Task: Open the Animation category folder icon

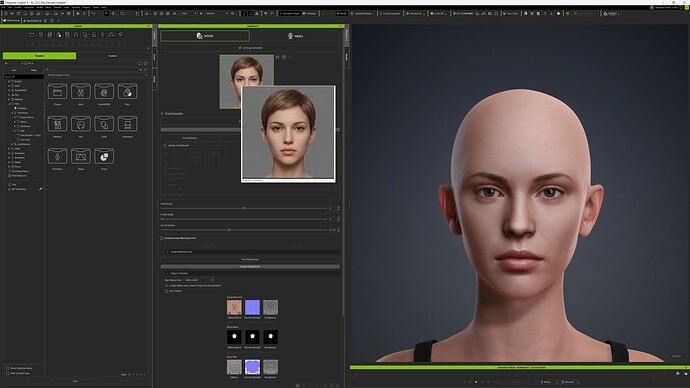Action: [57, 156]
